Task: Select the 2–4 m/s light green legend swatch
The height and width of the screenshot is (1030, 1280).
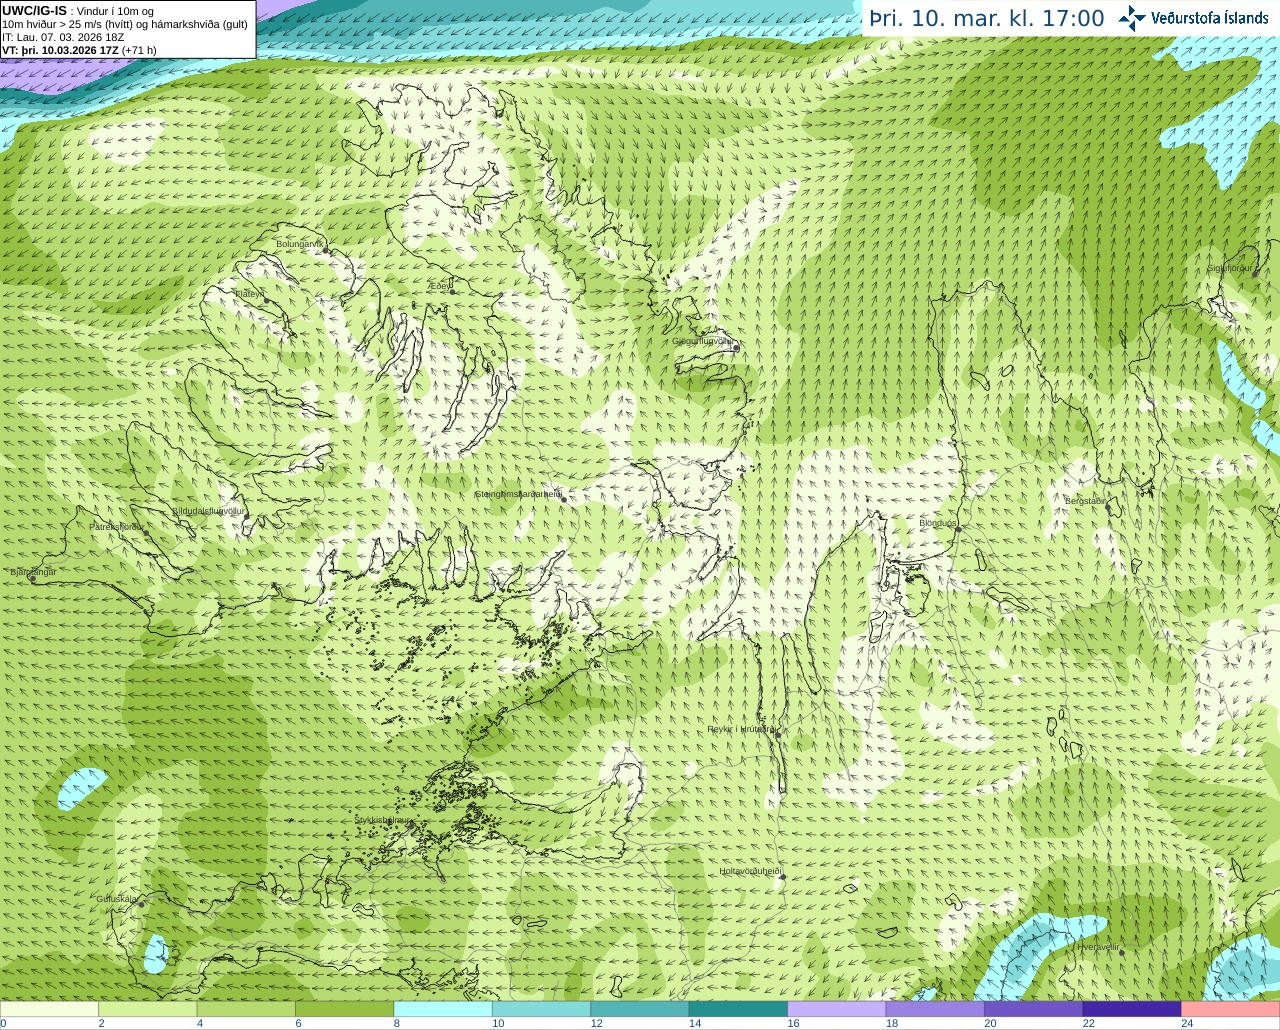Action: pyautogui.click(x=148, y=1009)
